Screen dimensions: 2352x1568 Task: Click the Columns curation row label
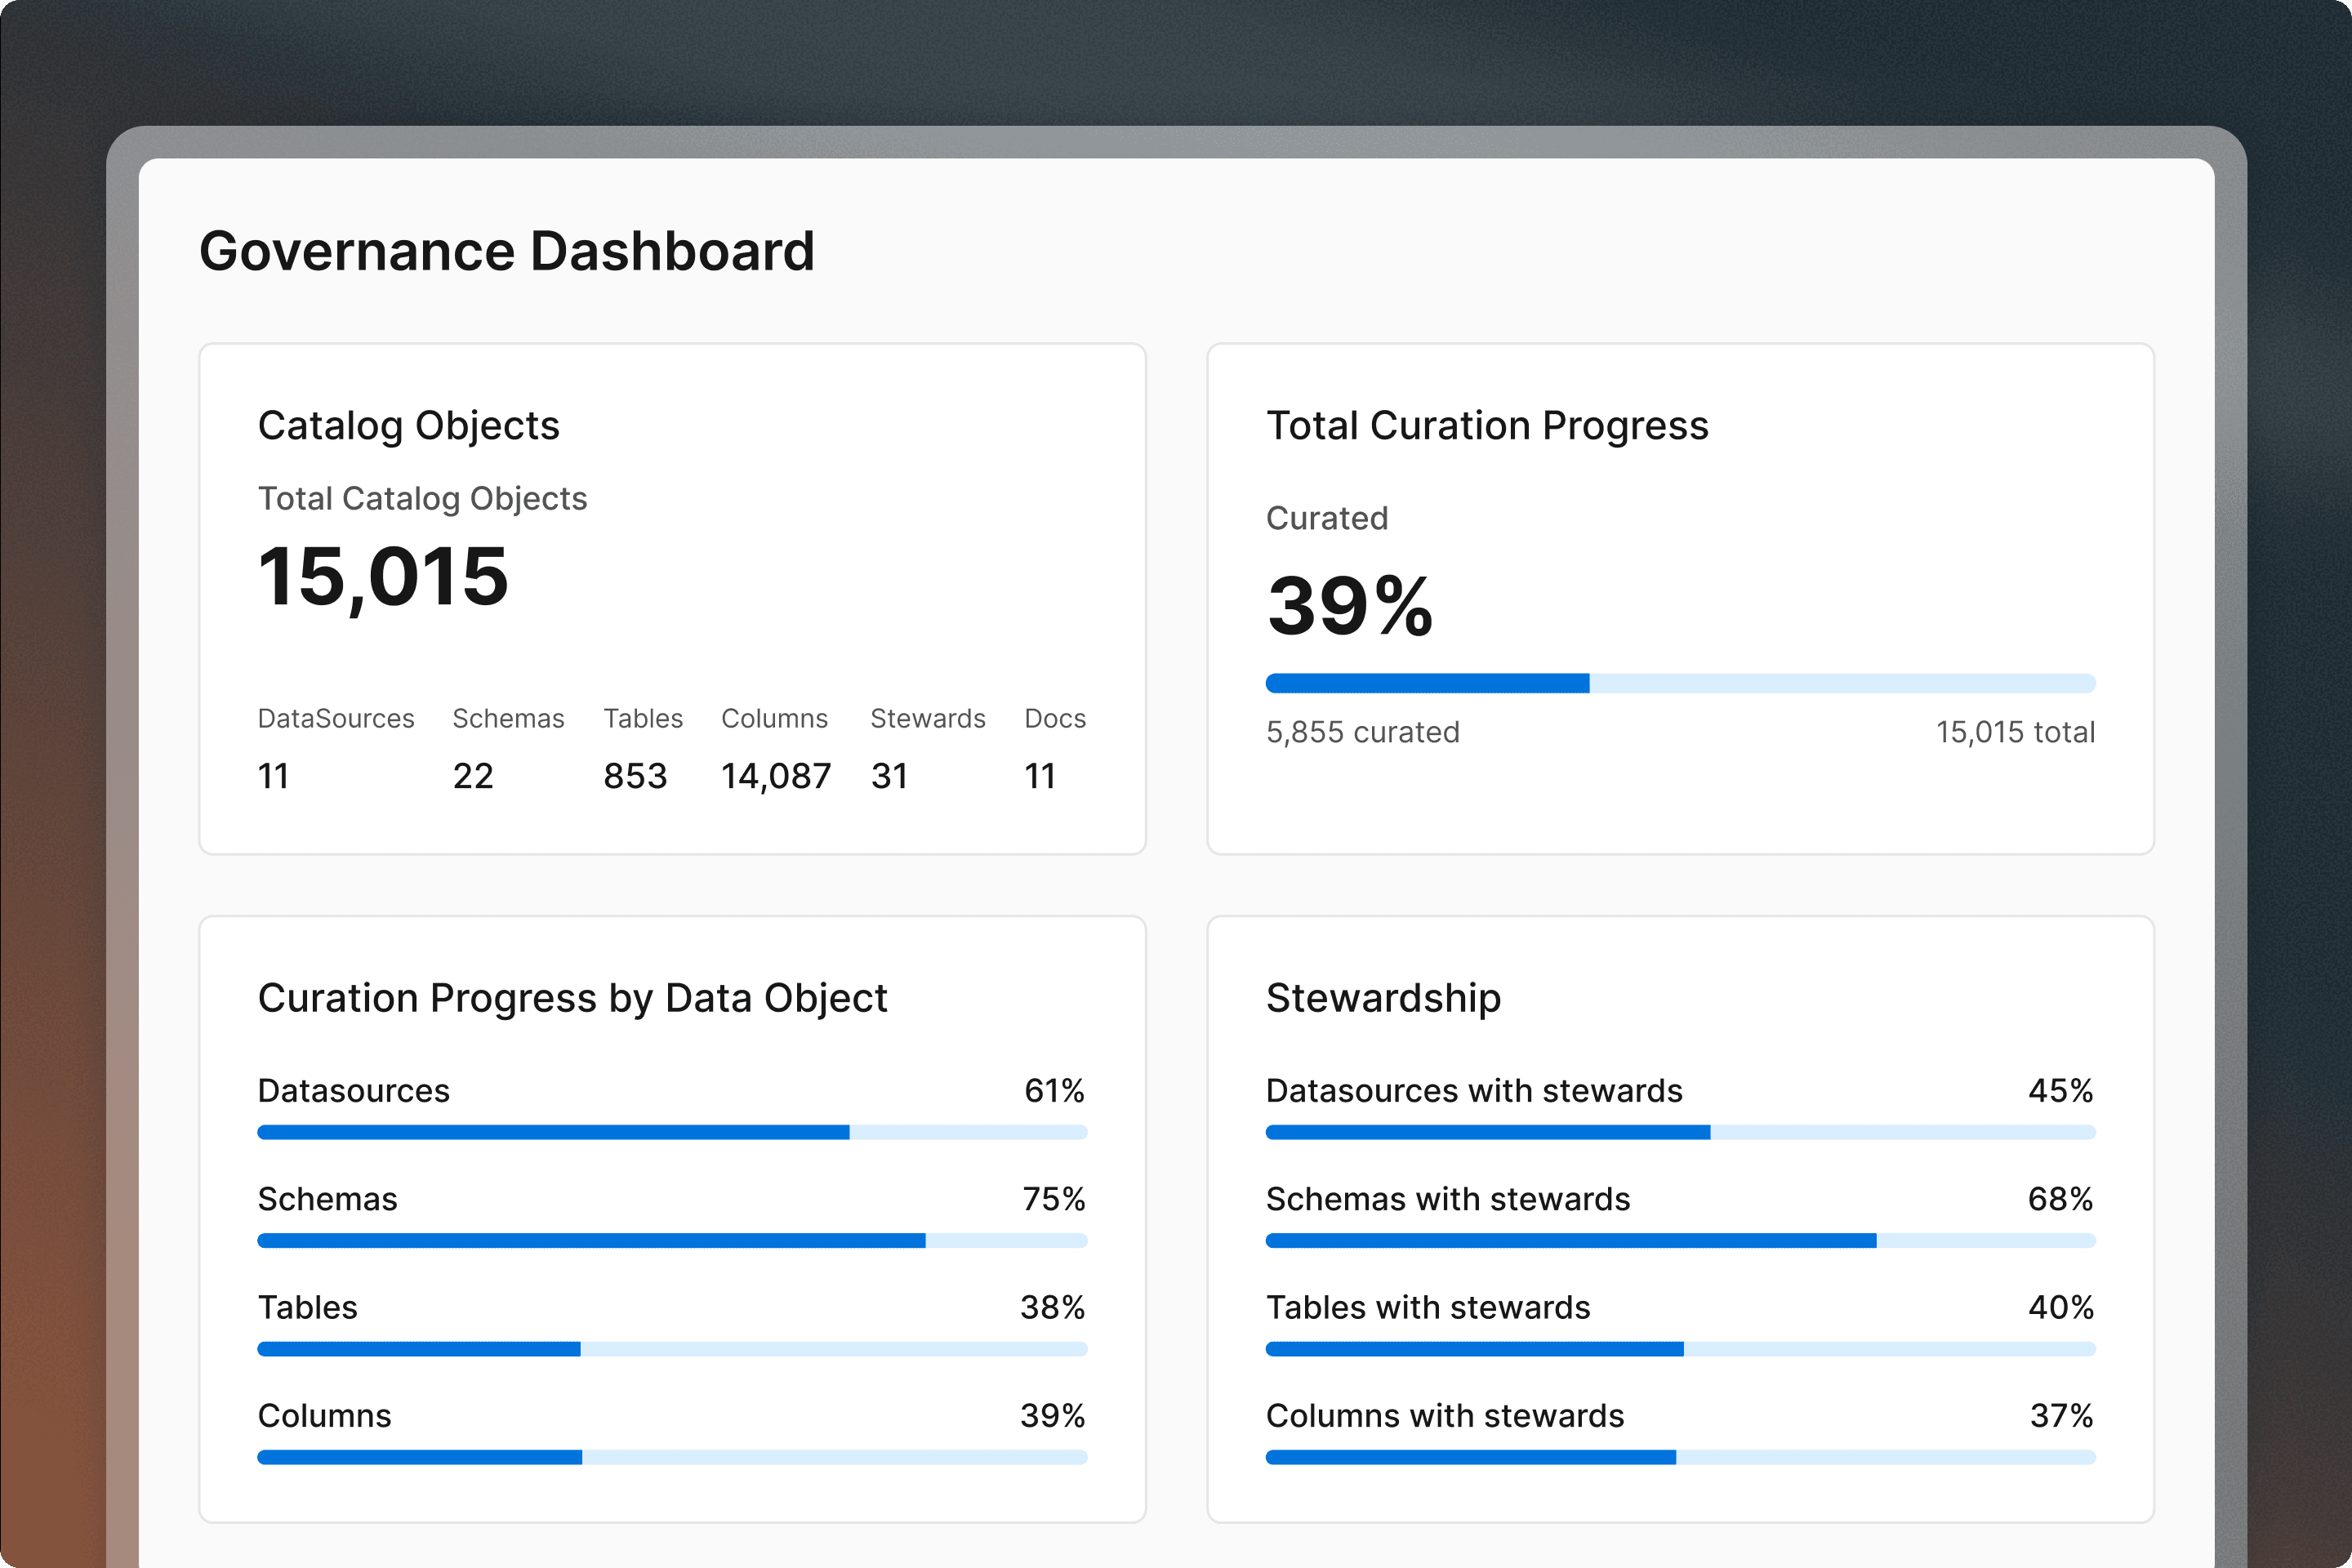[x=325, y=1416]
